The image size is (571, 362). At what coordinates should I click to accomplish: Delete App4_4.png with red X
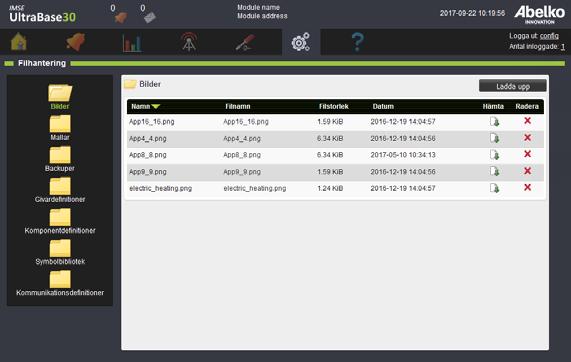527,137
